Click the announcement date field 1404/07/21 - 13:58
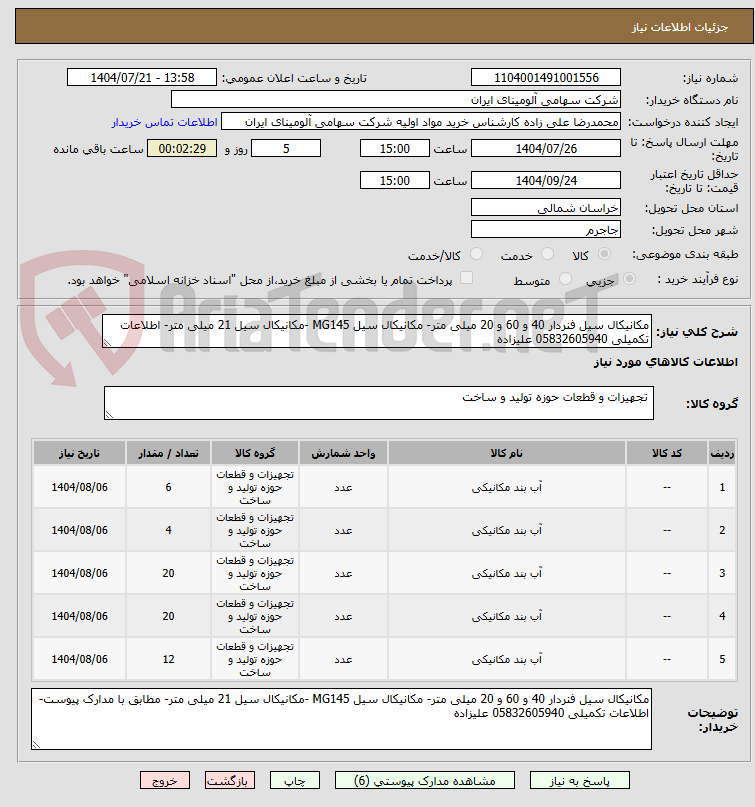 tap(142, 78)
